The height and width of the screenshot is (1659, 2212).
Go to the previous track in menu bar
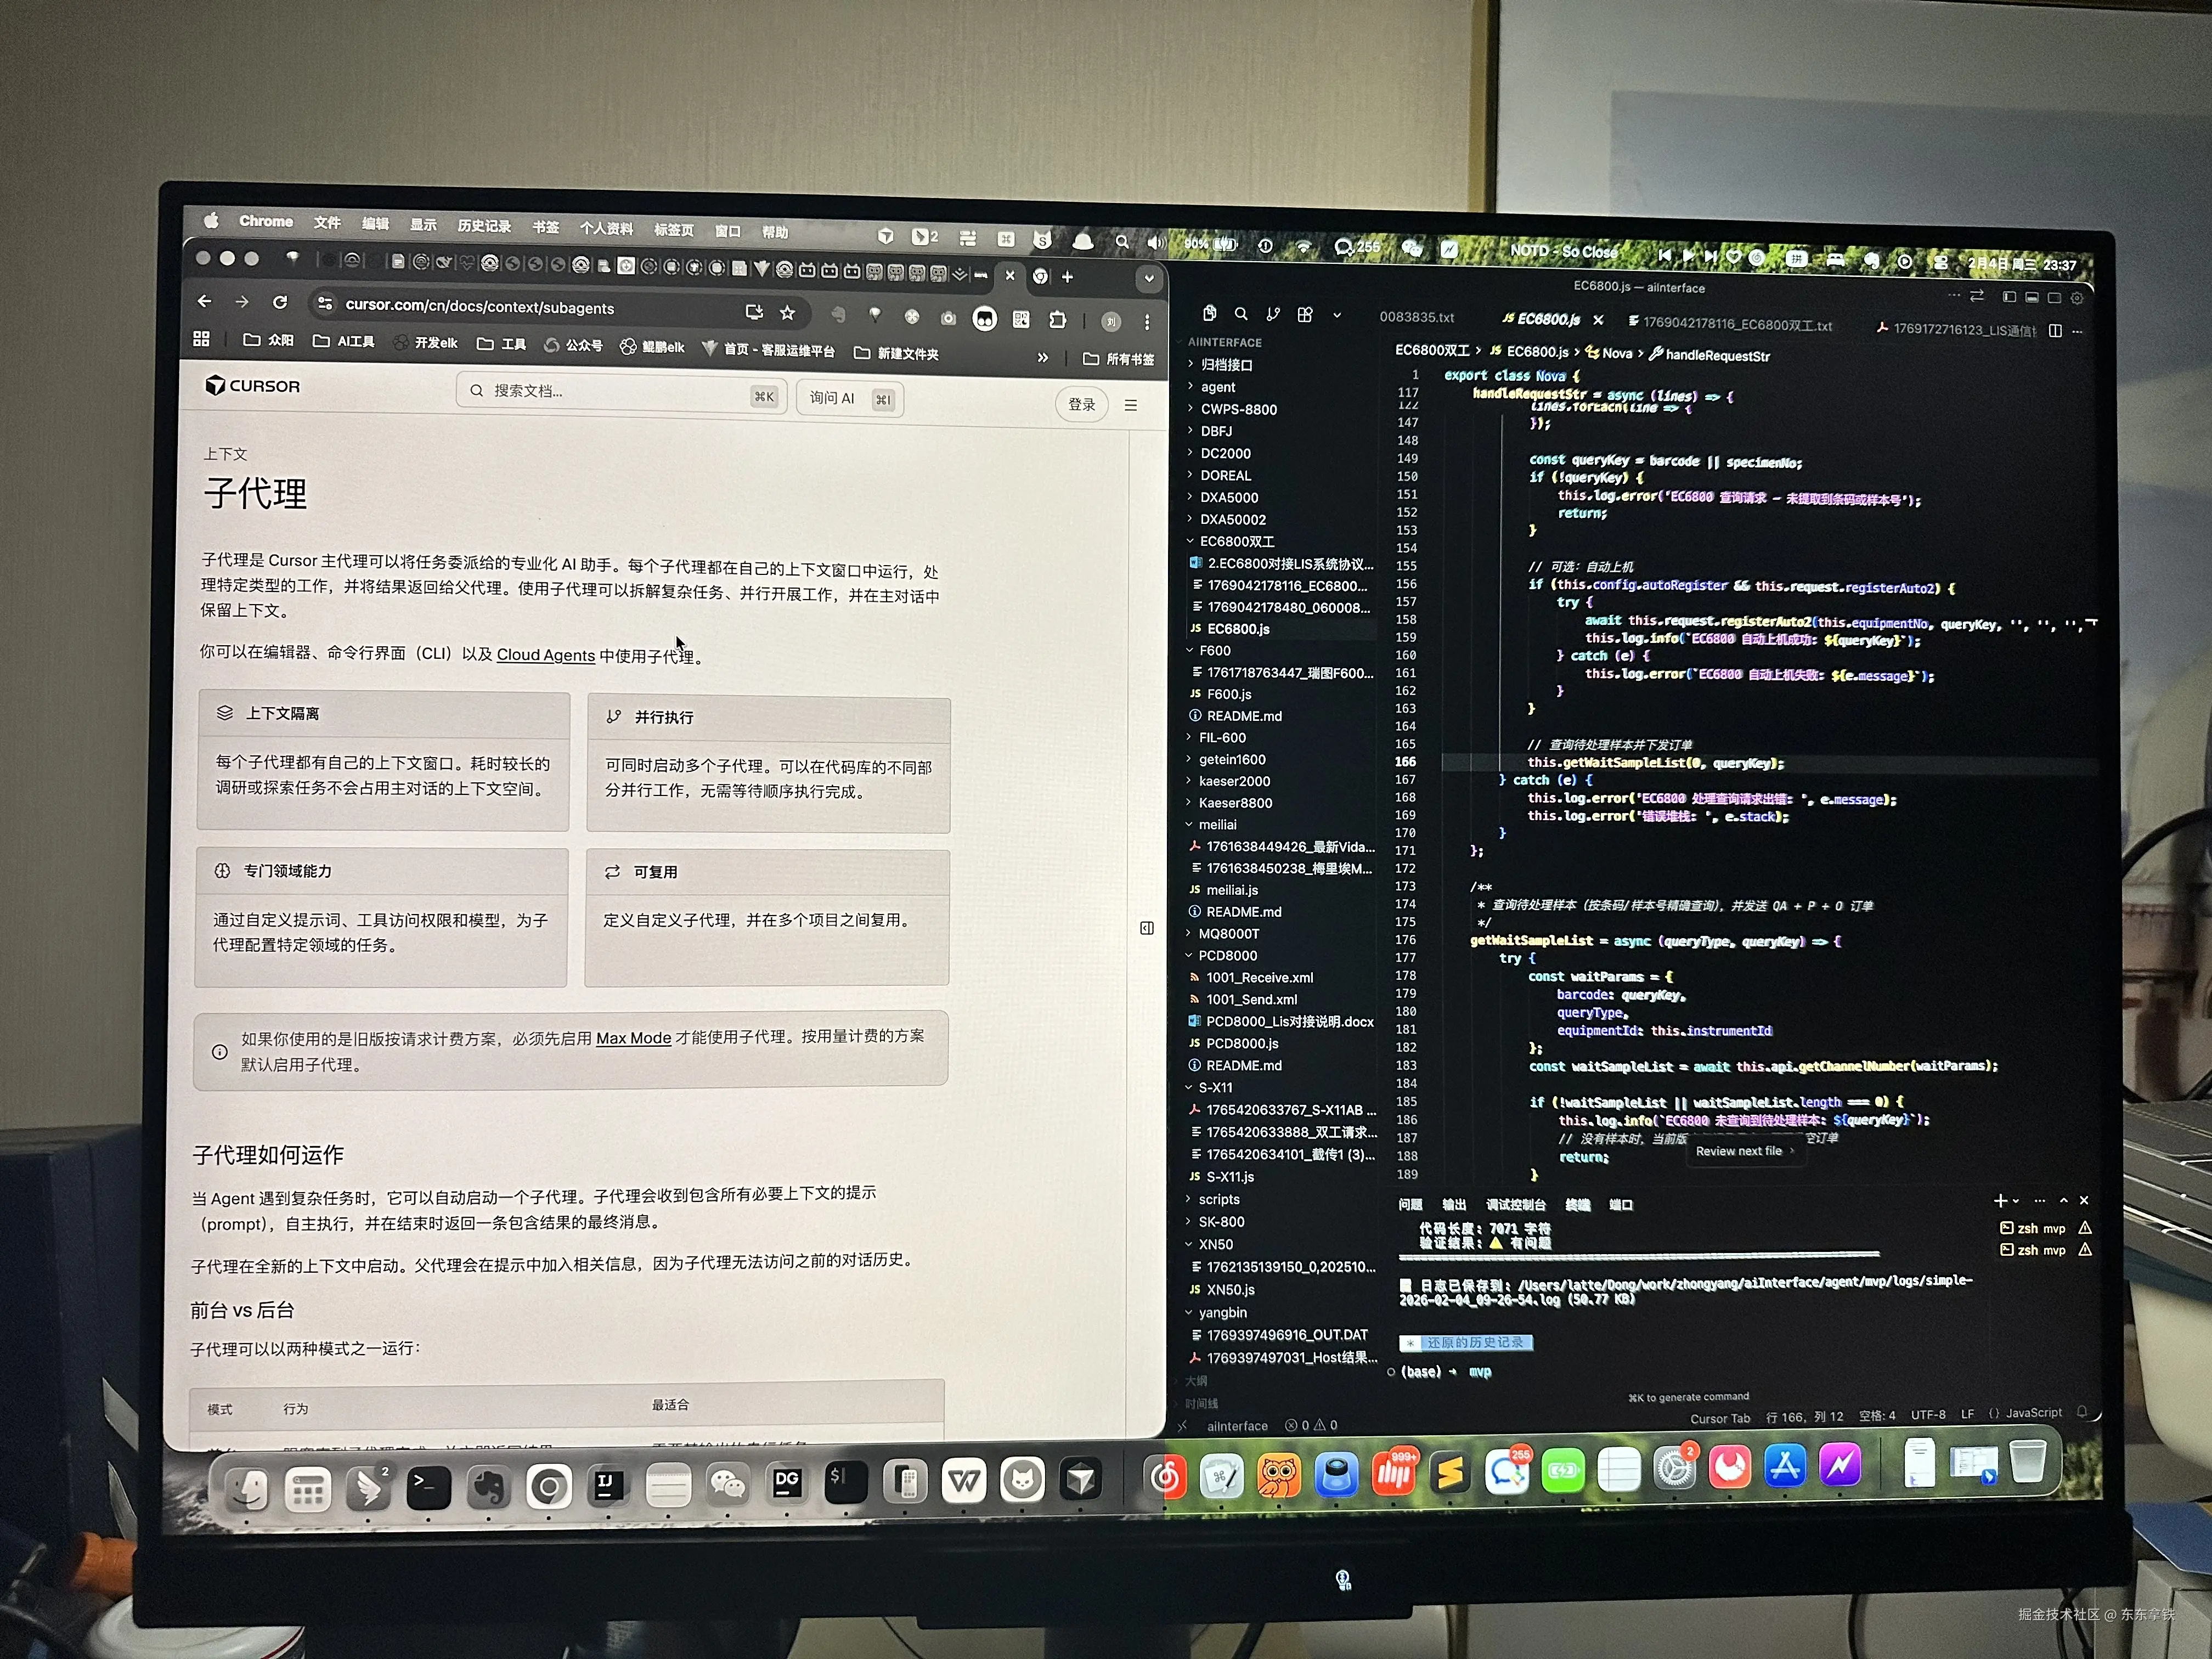[1664, 255]
